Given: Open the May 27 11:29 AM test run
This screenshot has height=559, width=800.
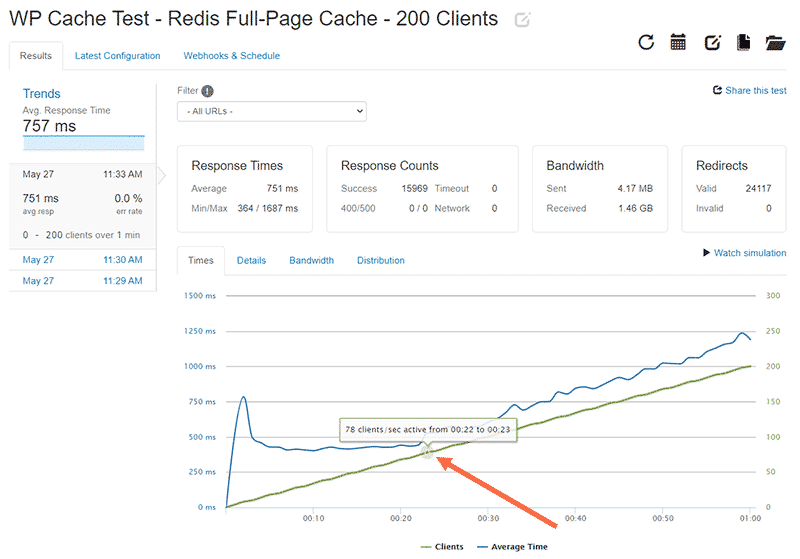Looking at the screenshot, I should (x=82, y=281).
